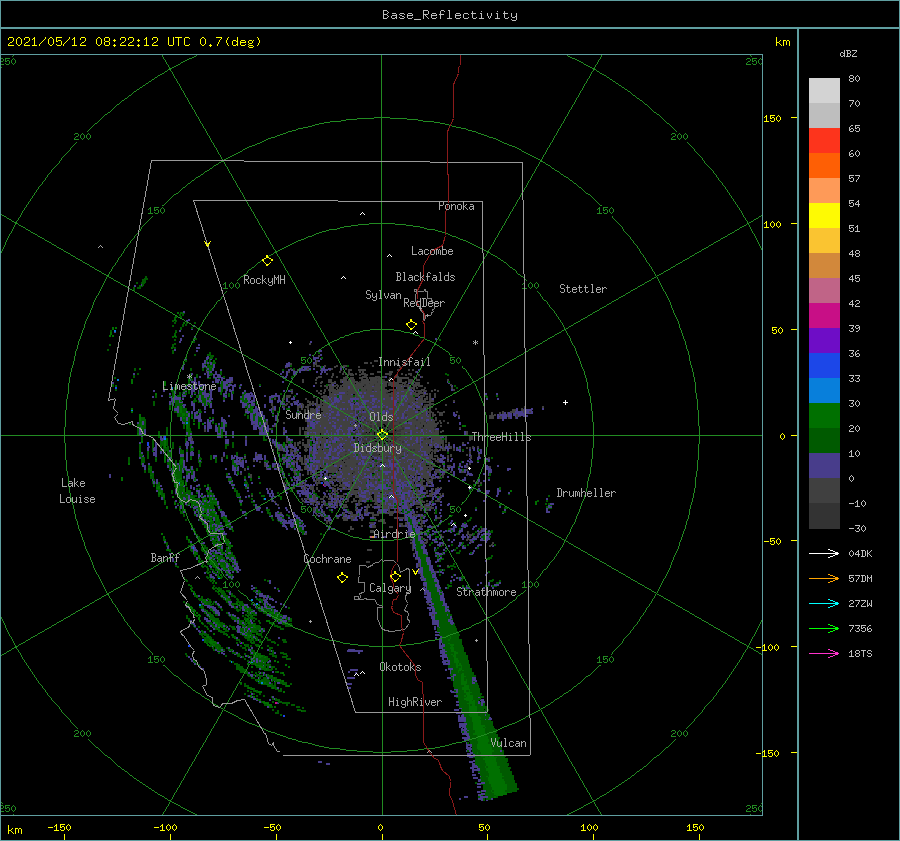Pick the bright green 20-30 dBZ legend swatch
This screenshot has height=841, width=900.
click(x=824, y=416)
